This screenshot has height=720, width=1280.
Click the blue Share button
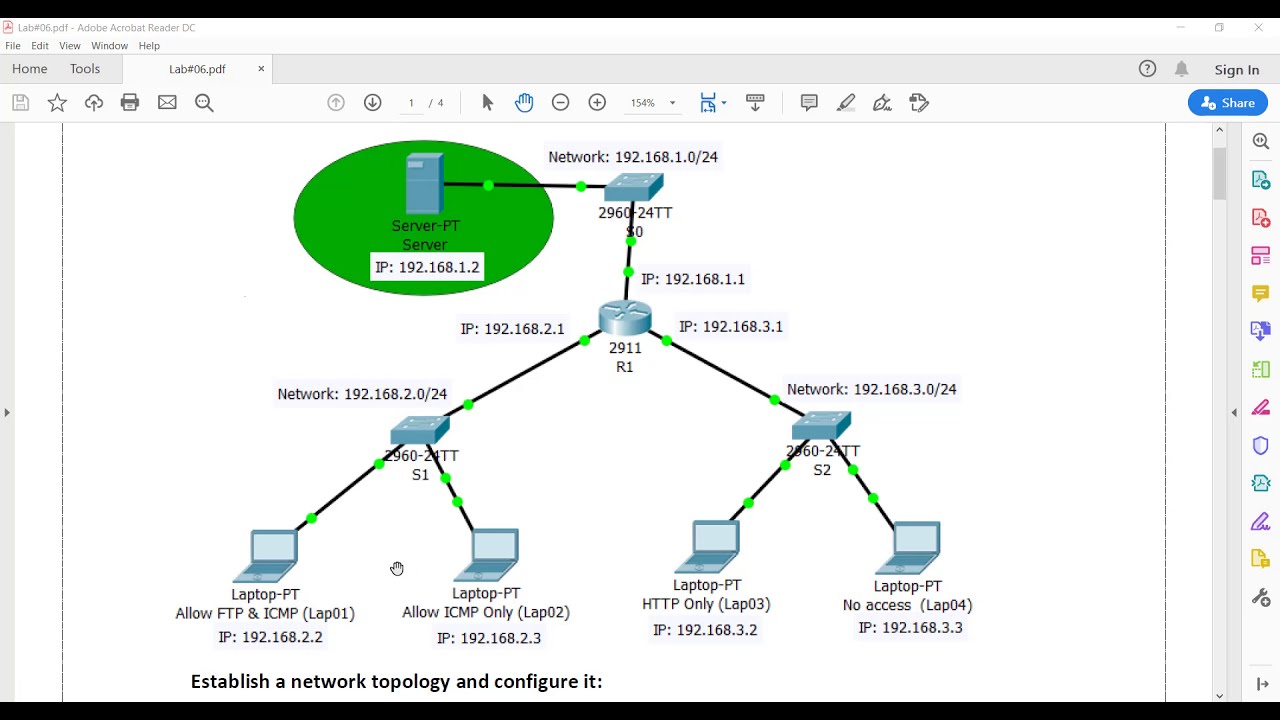pos(1228,102)
